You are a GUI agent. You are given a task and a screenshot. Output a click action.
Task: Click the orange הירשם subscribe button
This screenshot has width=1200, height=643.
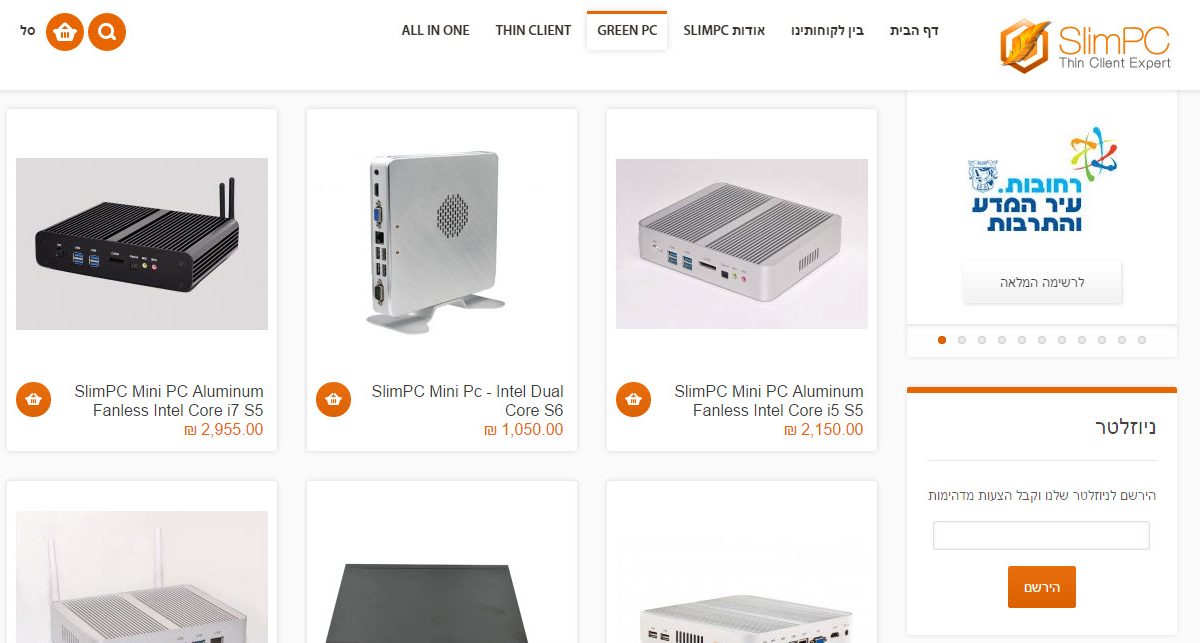[1042, 587]
